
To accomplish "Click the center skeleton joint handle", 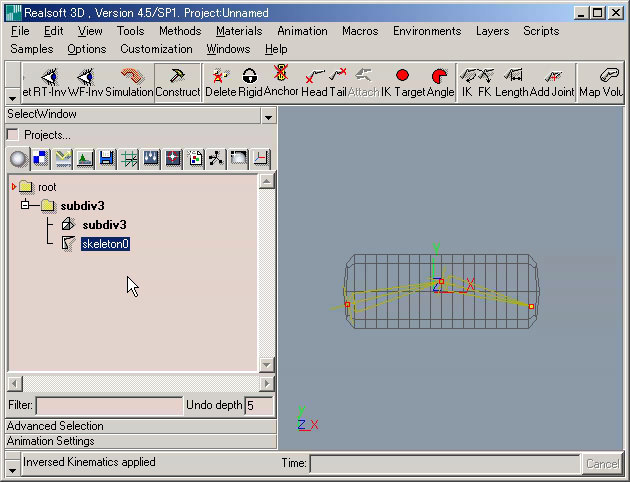I will coord(441,282).
